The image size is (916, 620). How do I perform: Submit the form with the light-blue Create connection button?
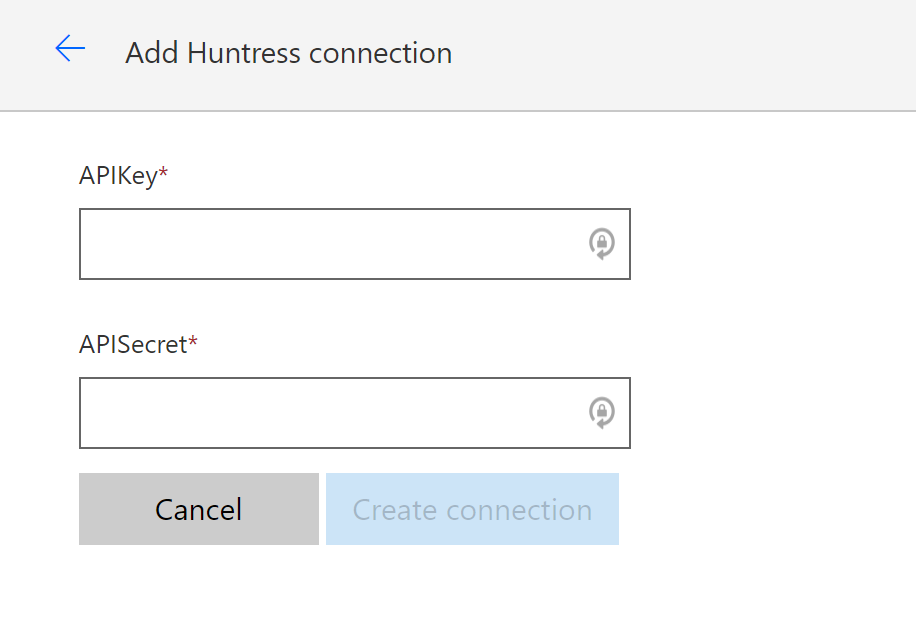click(472, 510)
